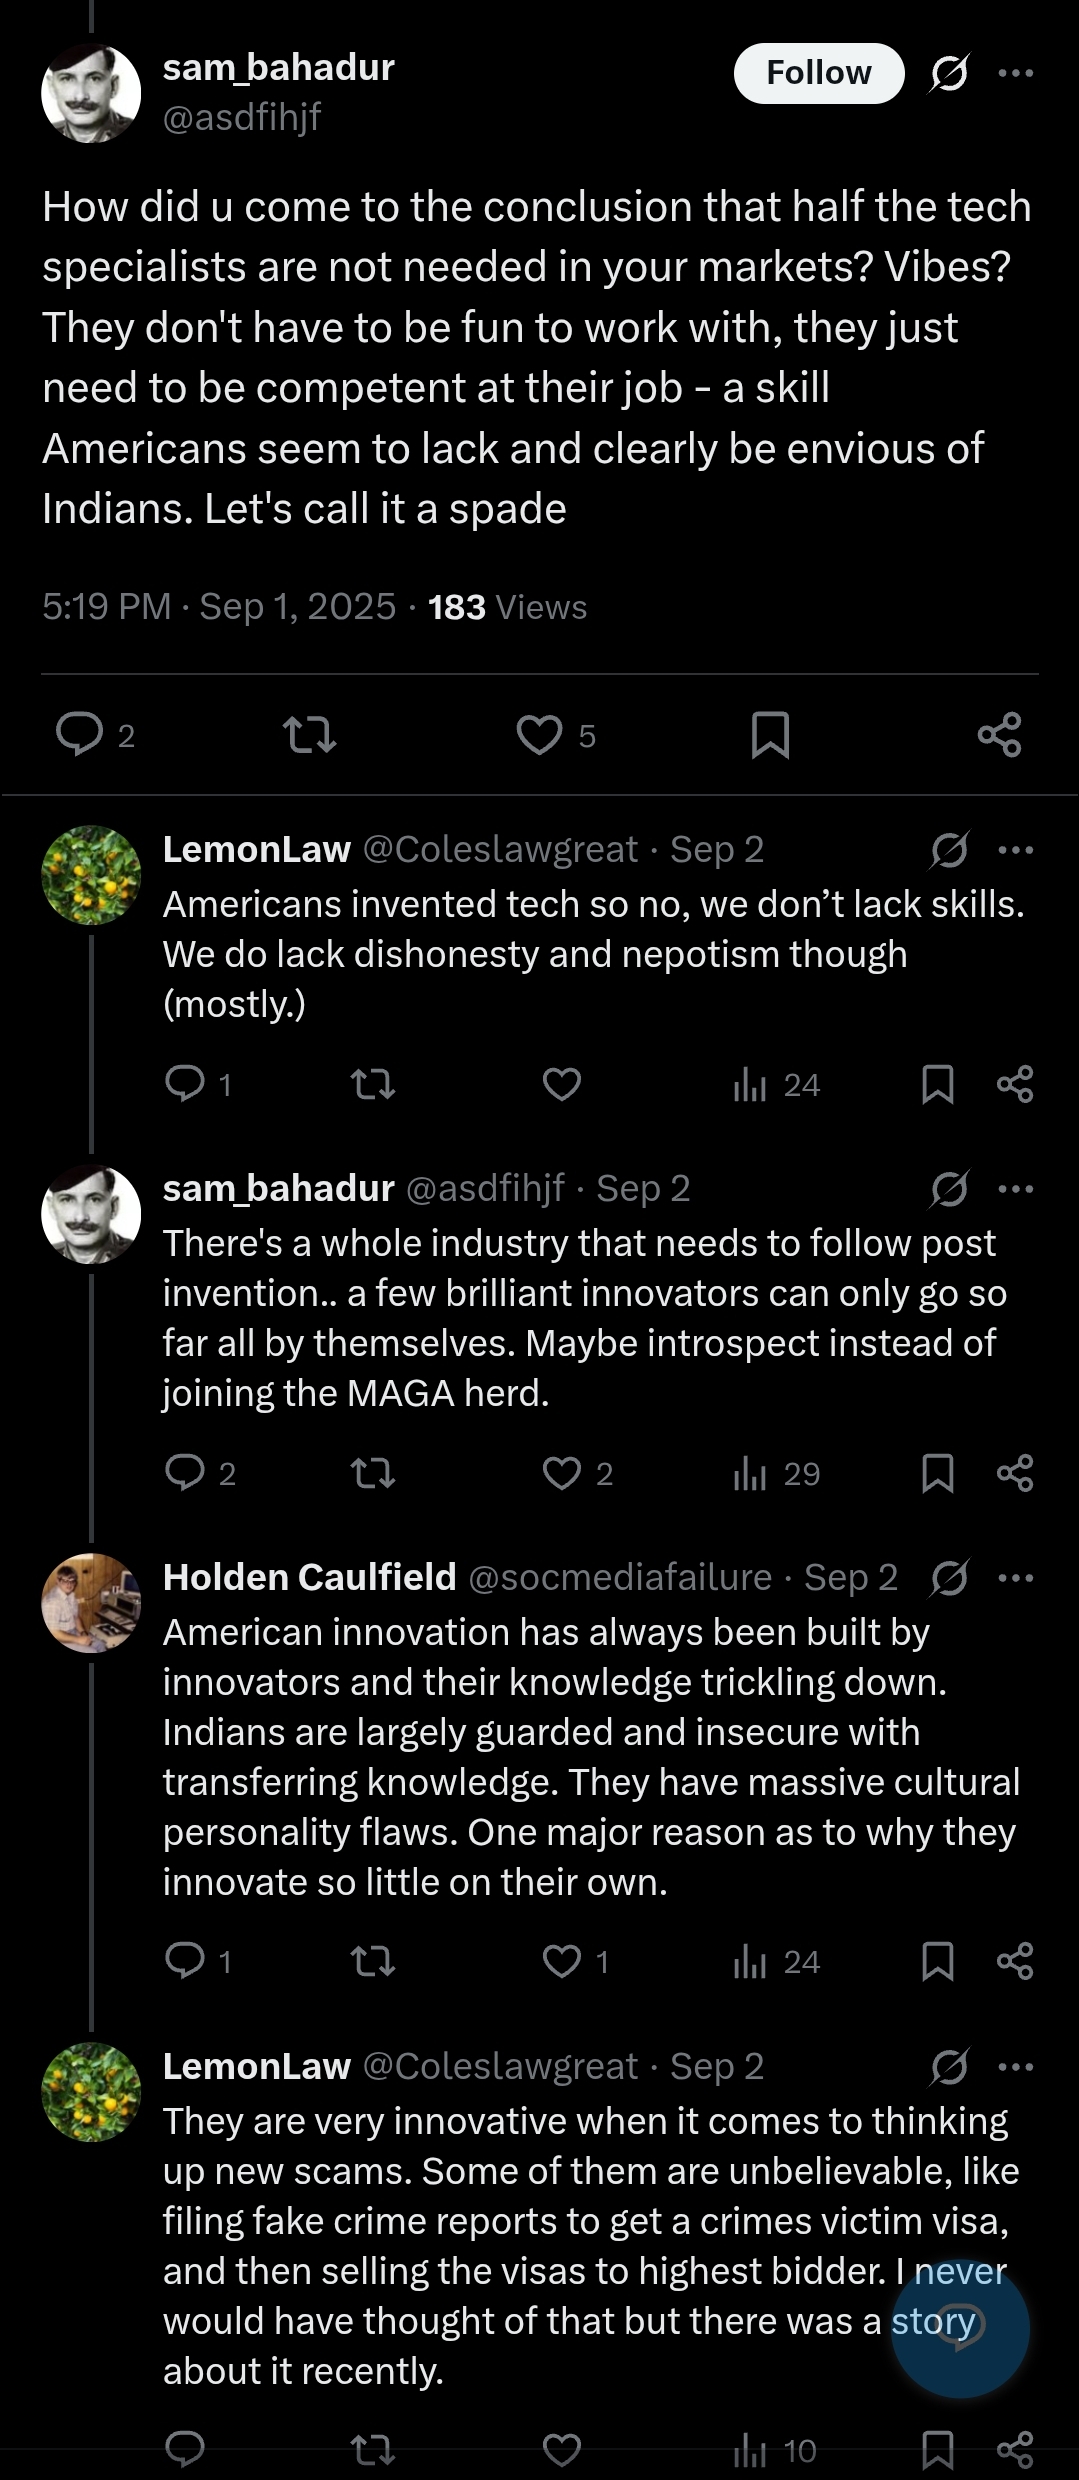Screen dimensions: 1079x2480
Task: Open Grok icon on main post header
Action: coord(948,73)
